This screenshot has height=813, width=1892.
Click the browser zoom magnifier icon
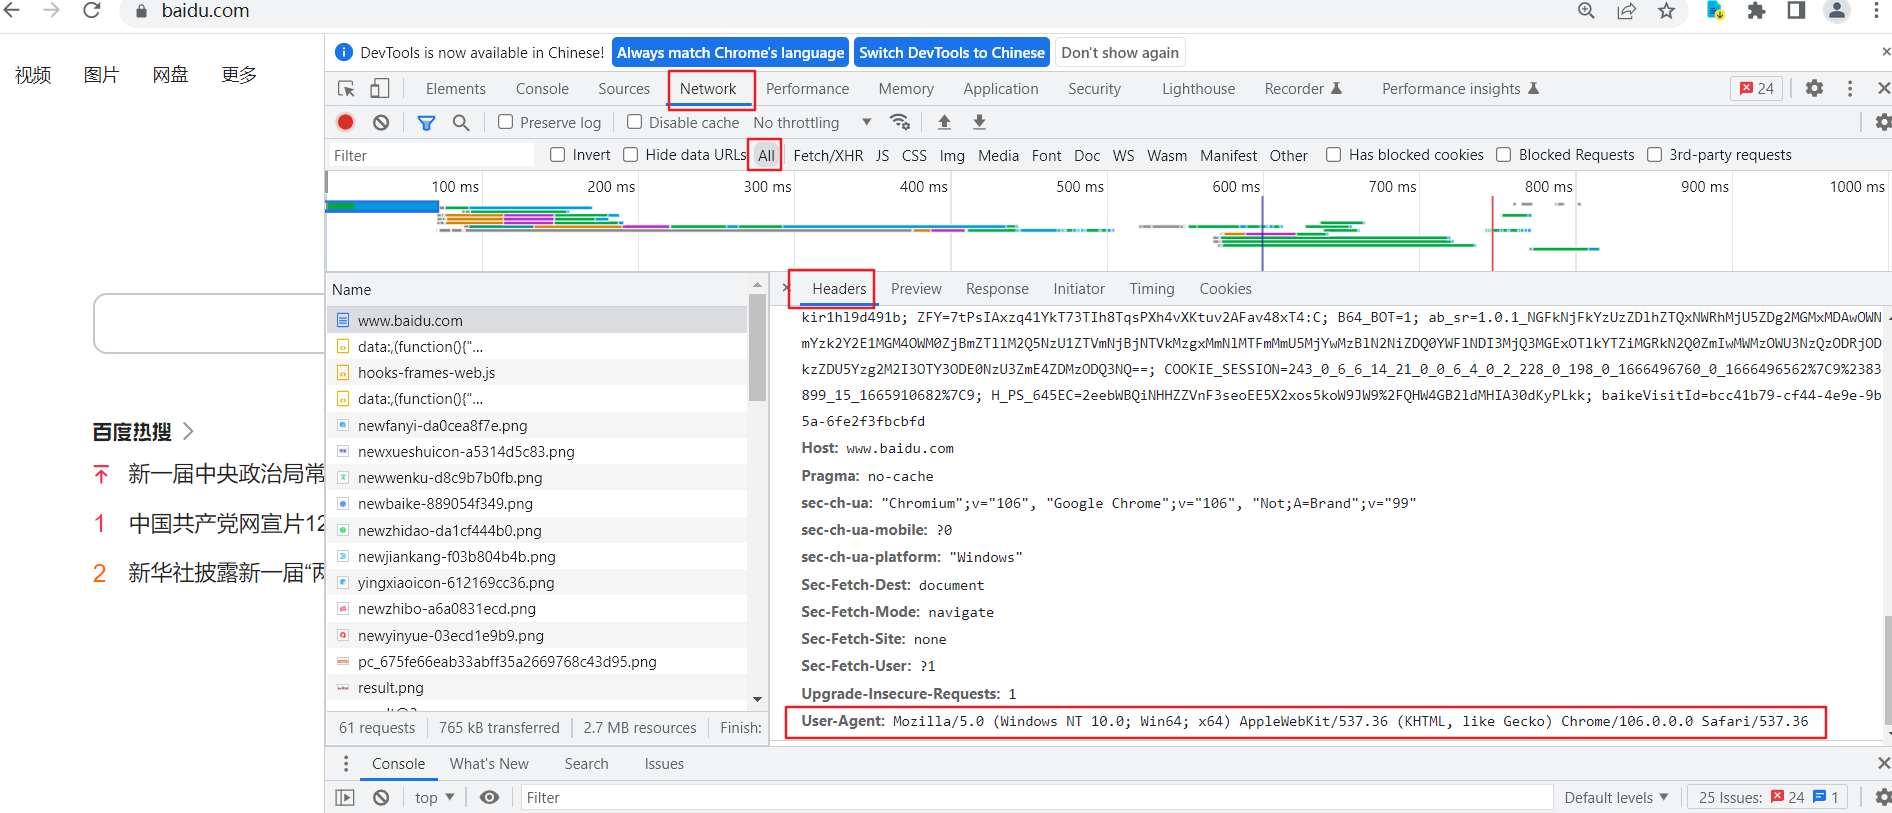pyautogui.click(x=1586, y=10)
